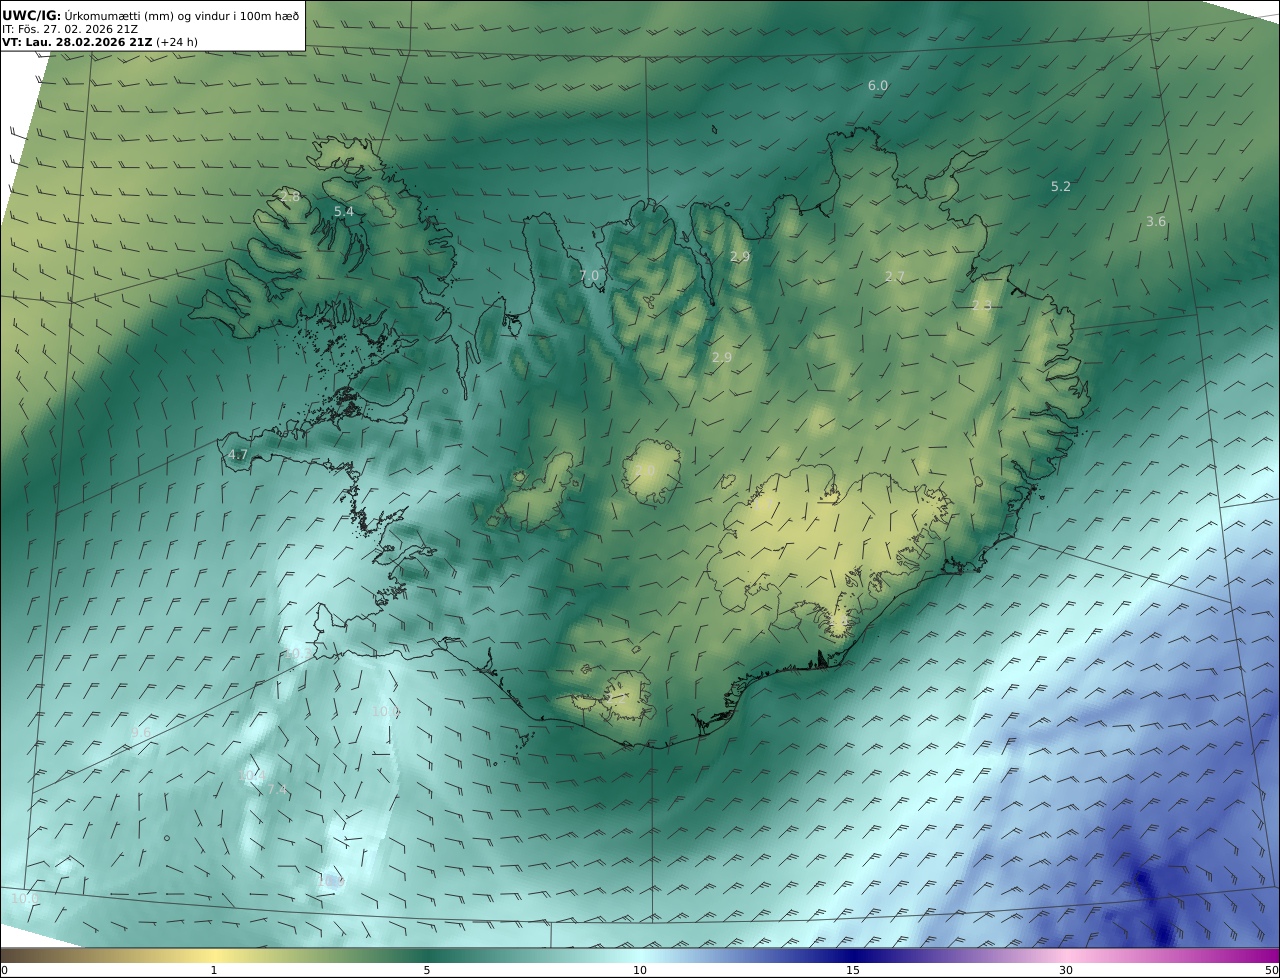Click the 9.6 precipitation value label
This screenshot has width=1280, height=978.
pos(141,733)
